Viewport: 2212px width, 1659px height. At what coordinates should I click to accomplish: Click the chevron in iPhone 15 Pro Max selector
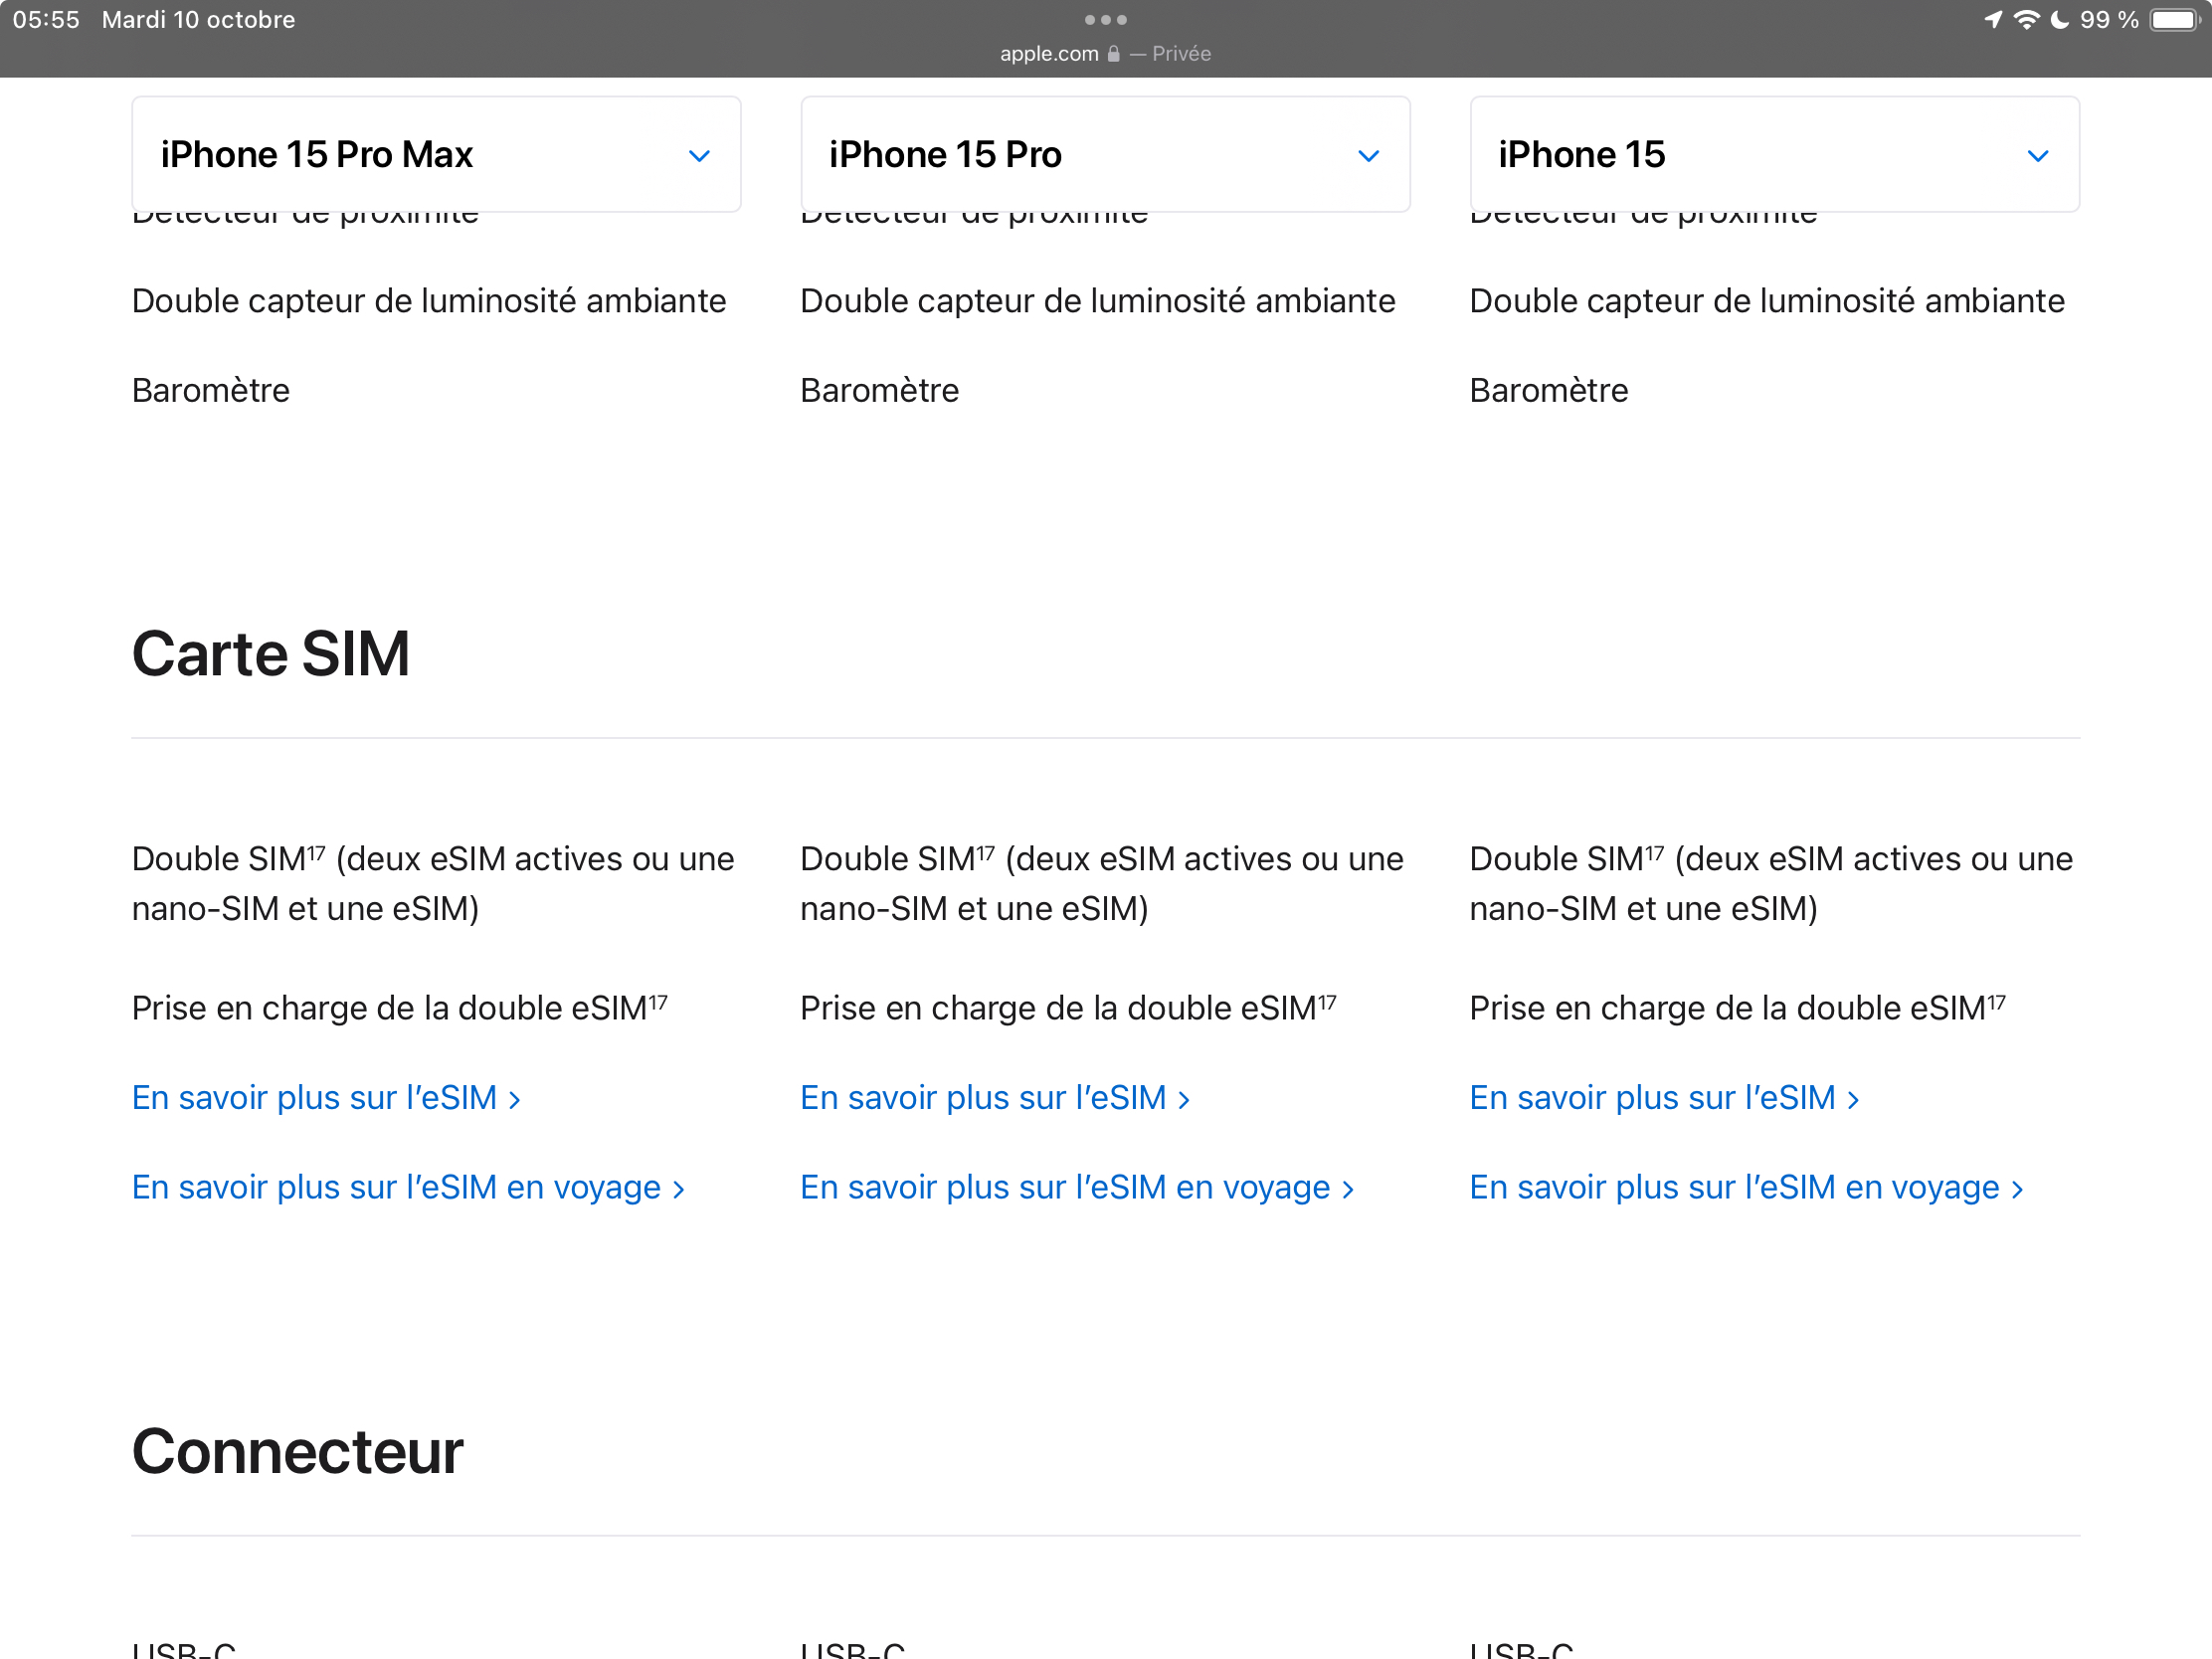(699, 156)
